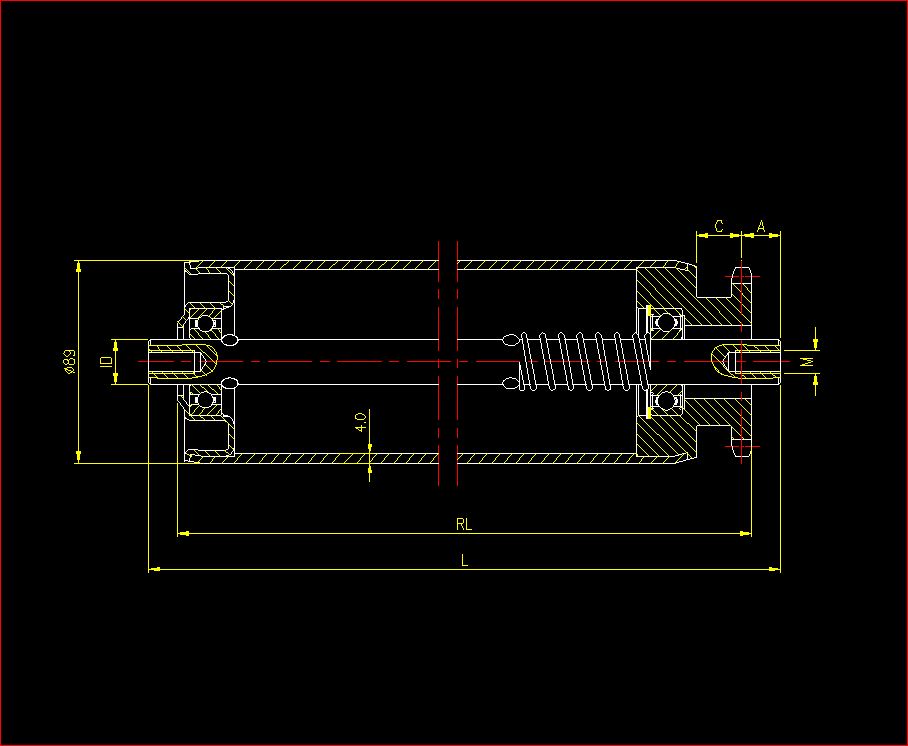Select the L overall length label
Viewport: 908px width, 746px height.
[x=464, y=561]
